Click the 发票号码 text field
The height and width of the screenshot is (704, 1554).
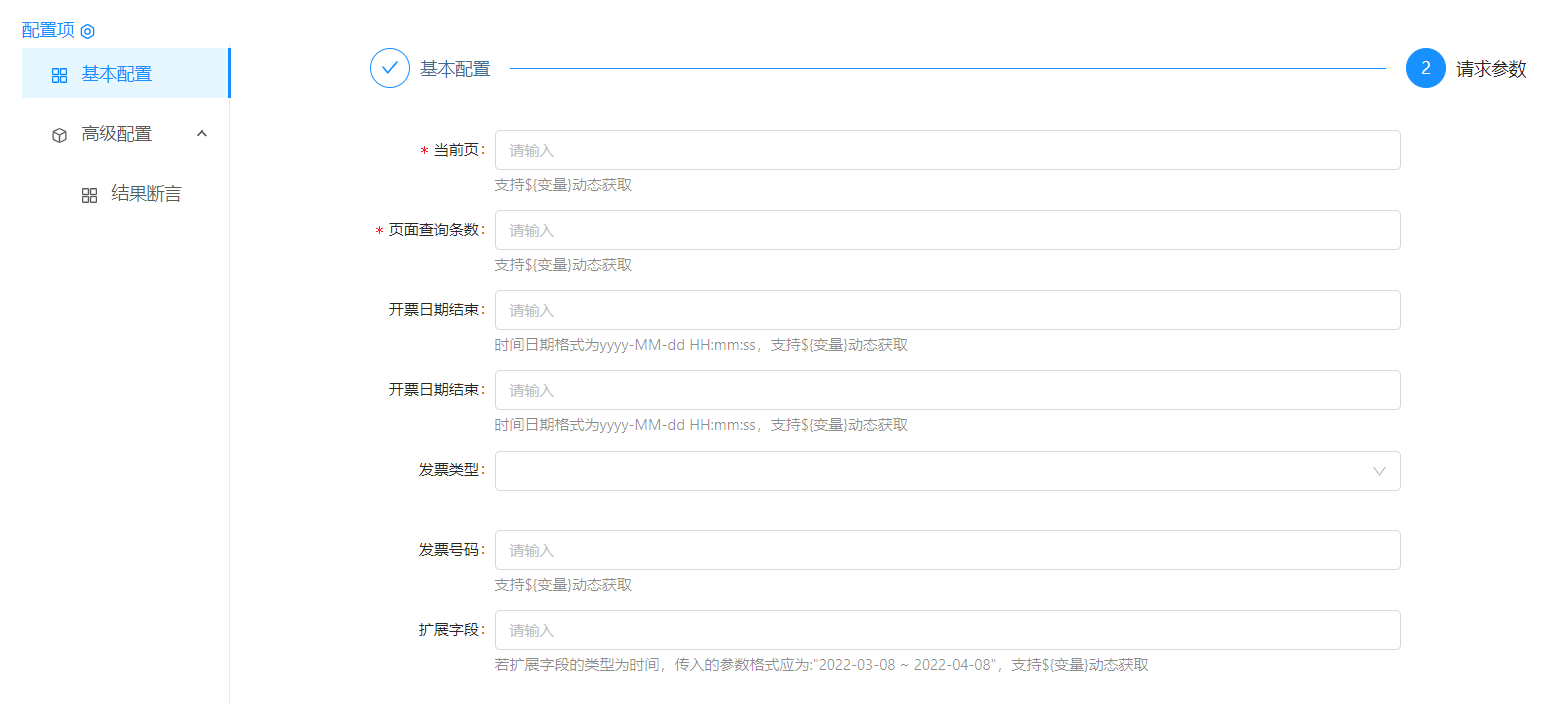point(946,550)
